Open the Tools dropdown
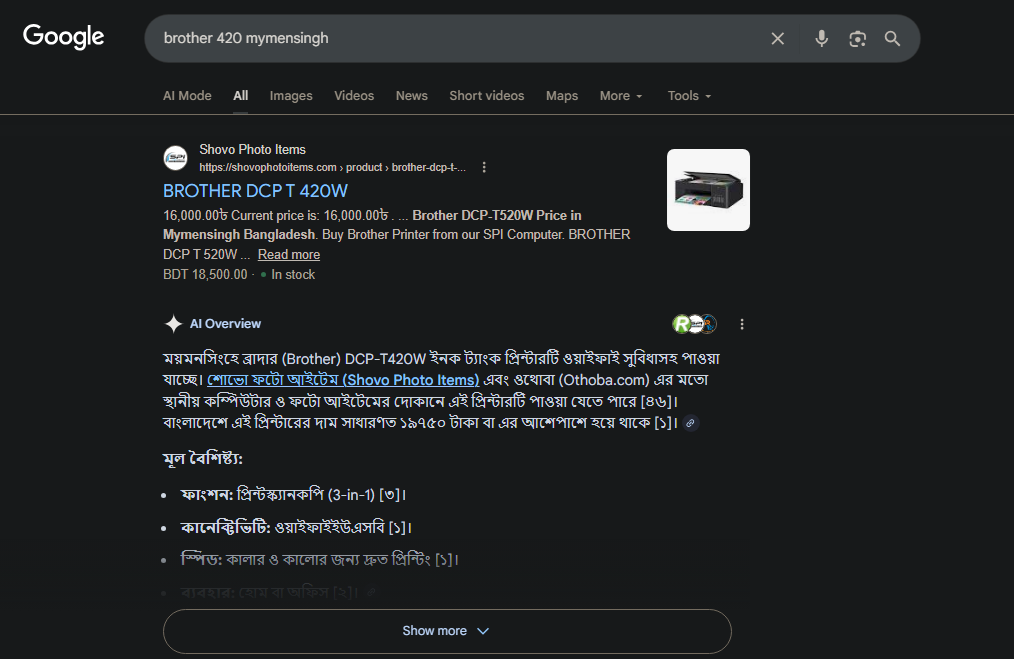This screenshot has width=1014, height=659. click(689, 96)
